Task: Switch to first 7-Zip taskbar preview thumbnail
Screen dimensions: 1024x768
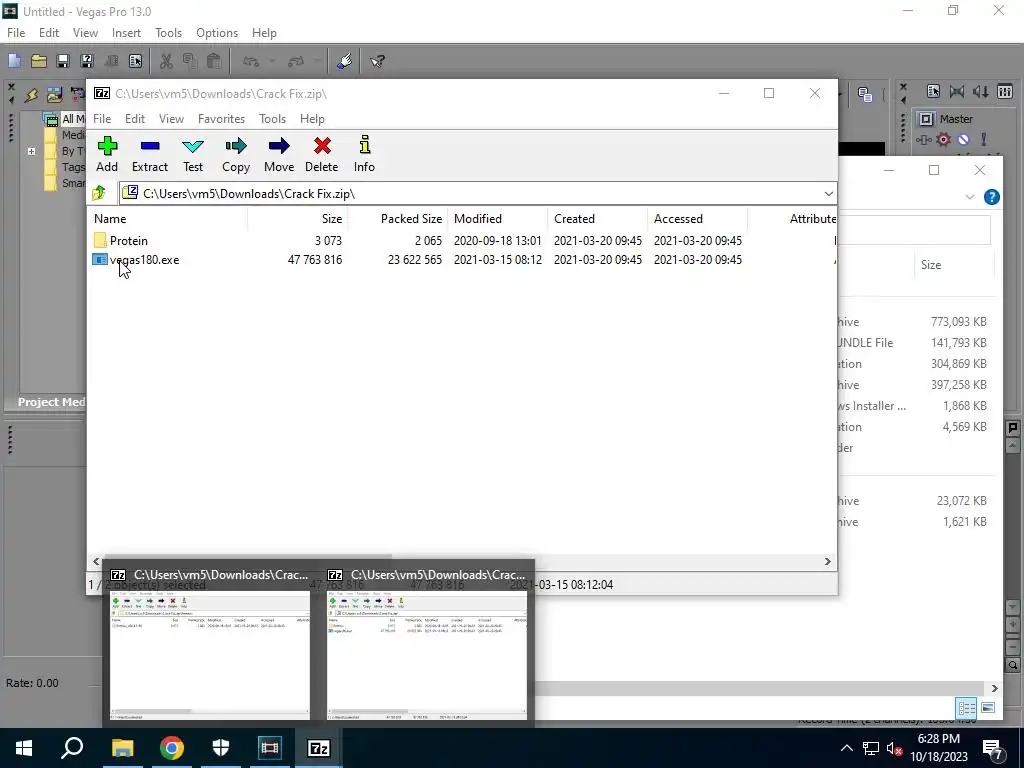Action: click(210, 643)
